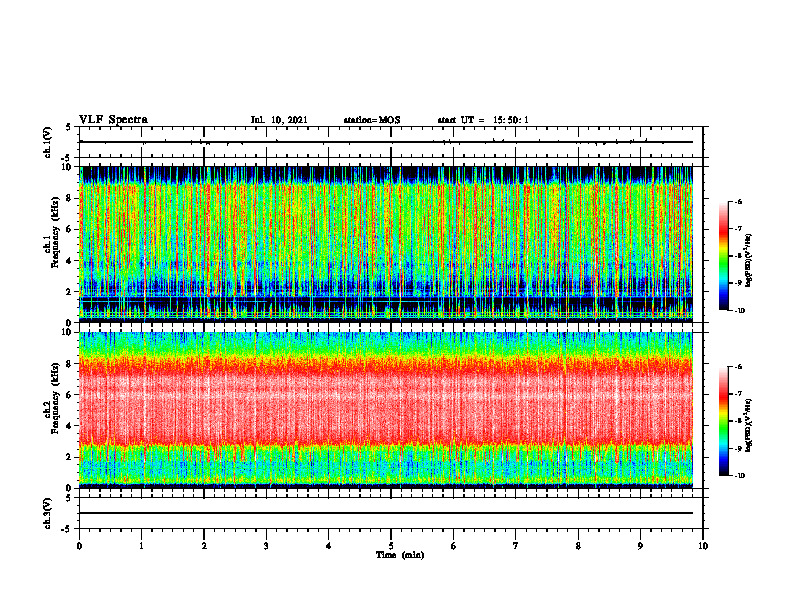Click tick label "5" on the Time axis
Viewport: 792px width, 612px height.
(x=391, y=546)
